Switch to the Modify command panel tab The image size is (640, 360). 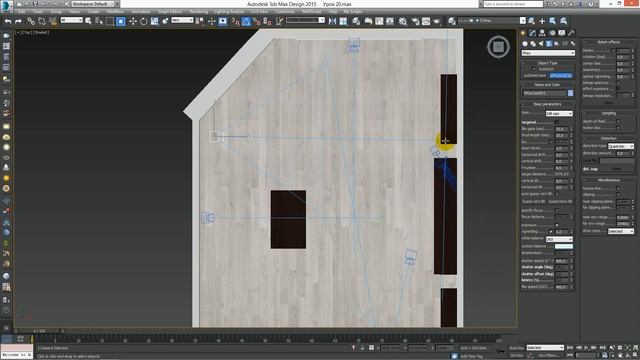pos(533,33)
